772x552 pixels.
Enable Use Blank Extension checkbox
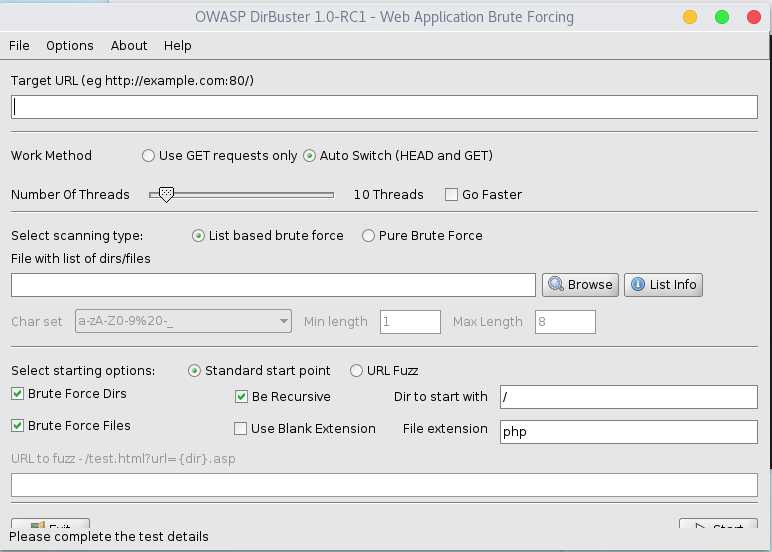(x=240, y=428)
